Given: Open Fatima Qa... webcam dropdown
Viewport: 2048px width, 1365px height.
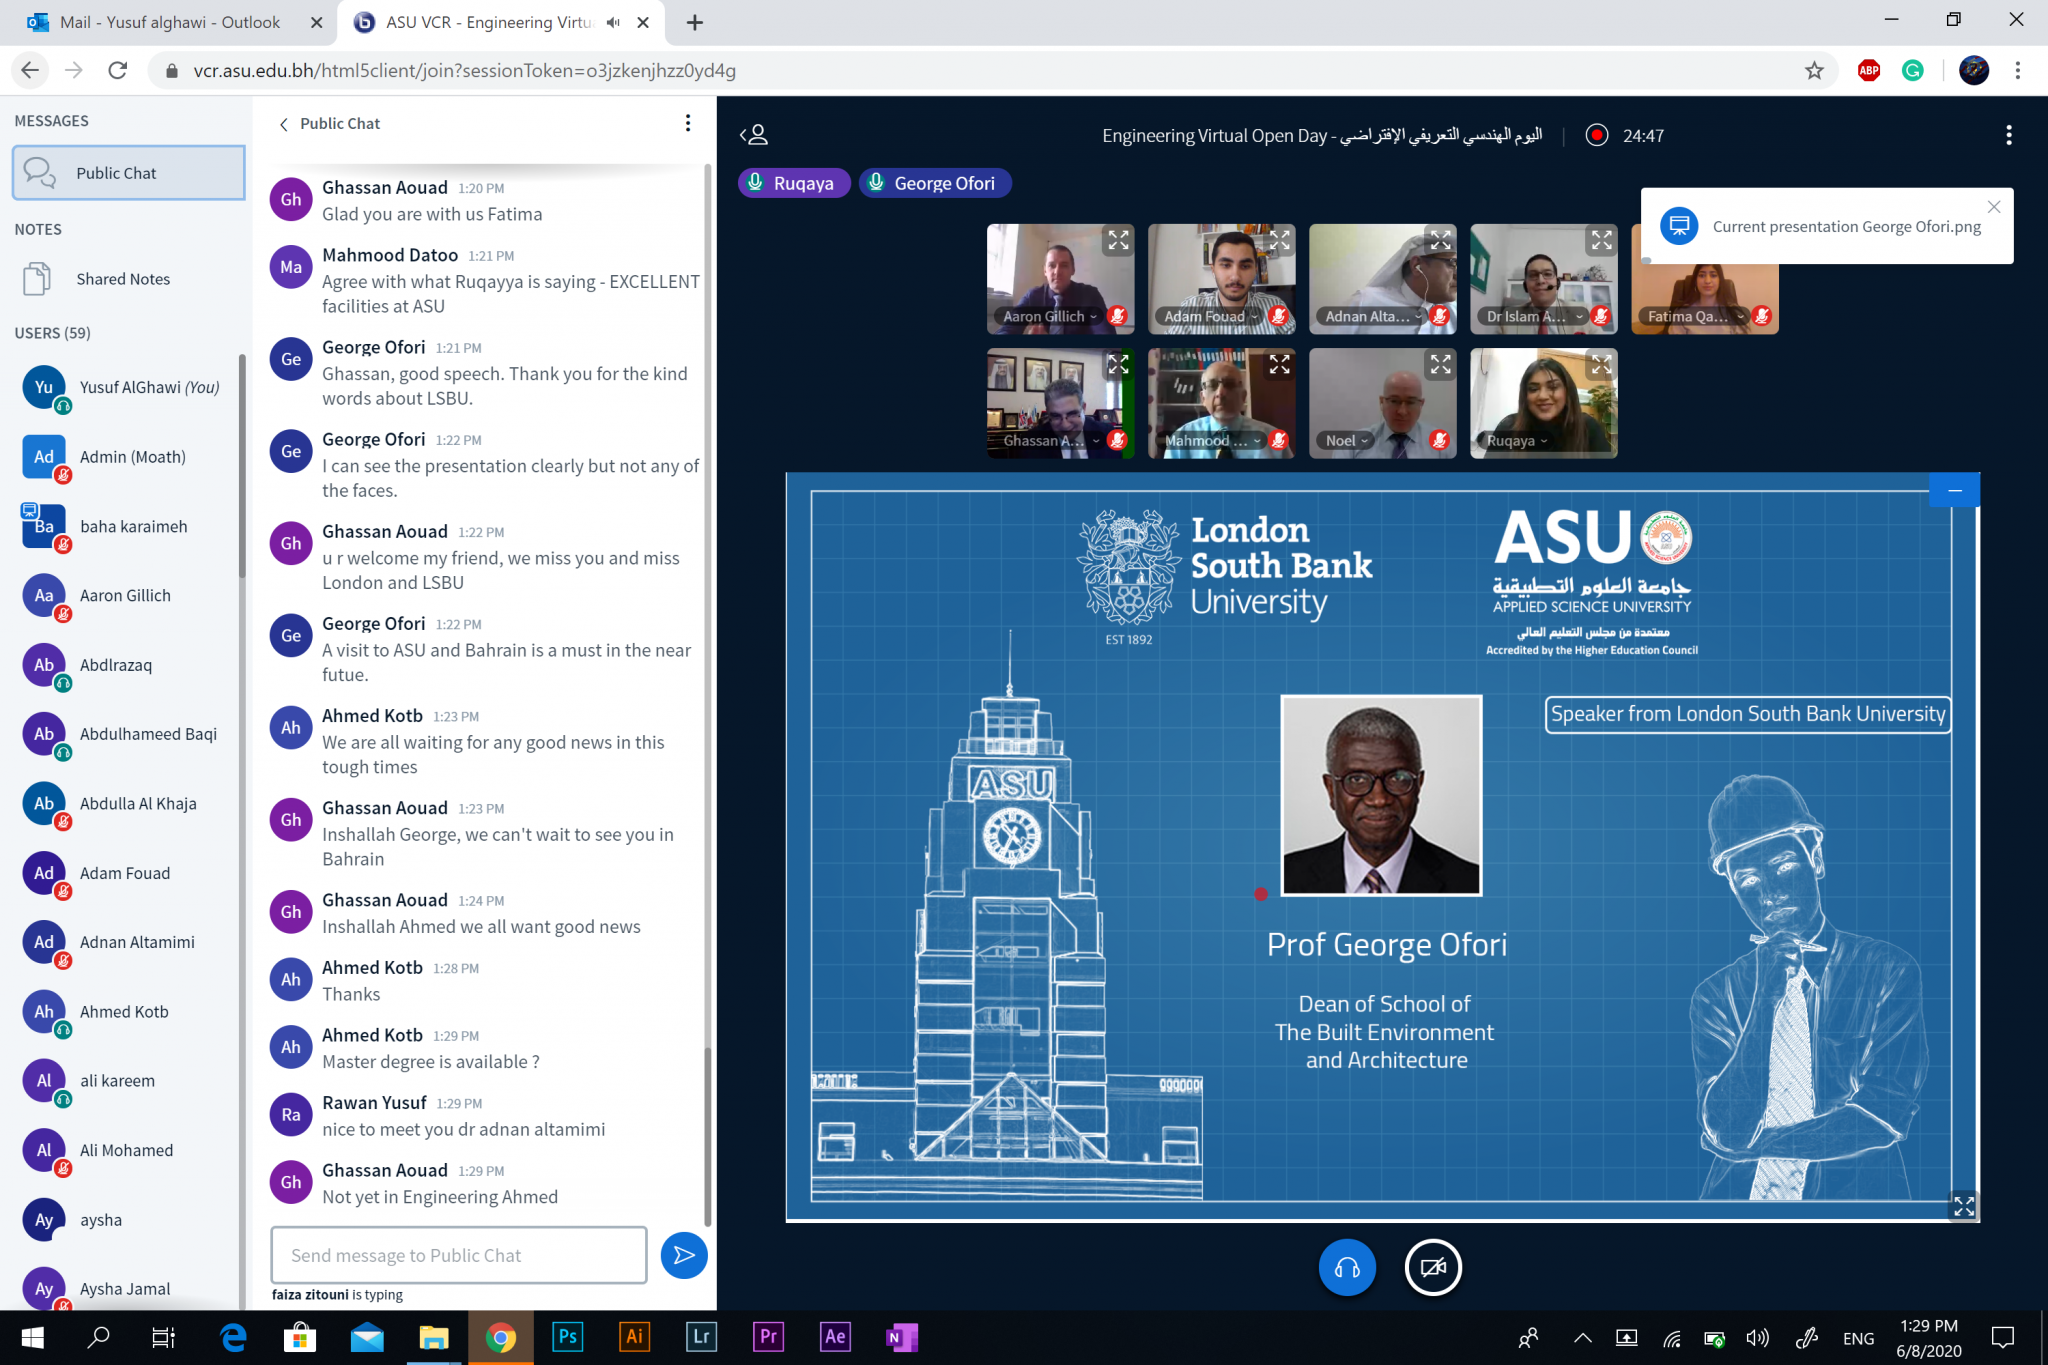Looking at the screenshot, I should (1696, 316).
